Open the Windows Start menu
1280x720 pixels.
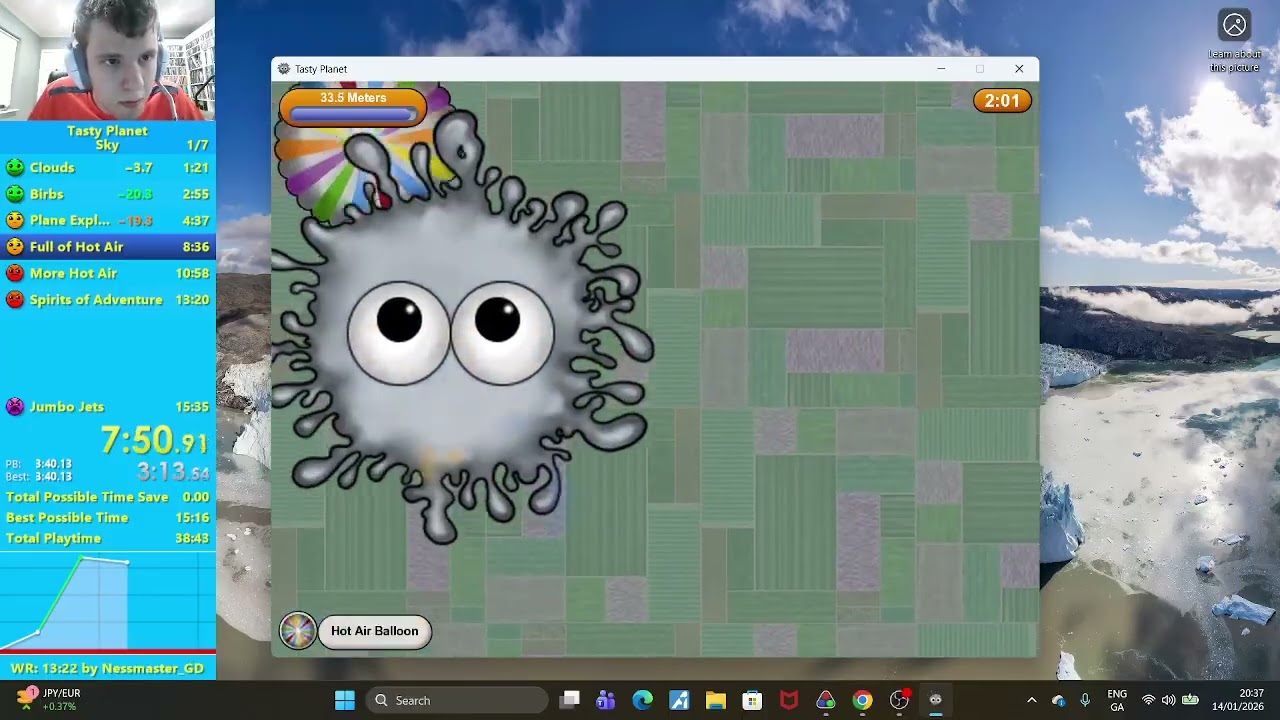[345, 700]
